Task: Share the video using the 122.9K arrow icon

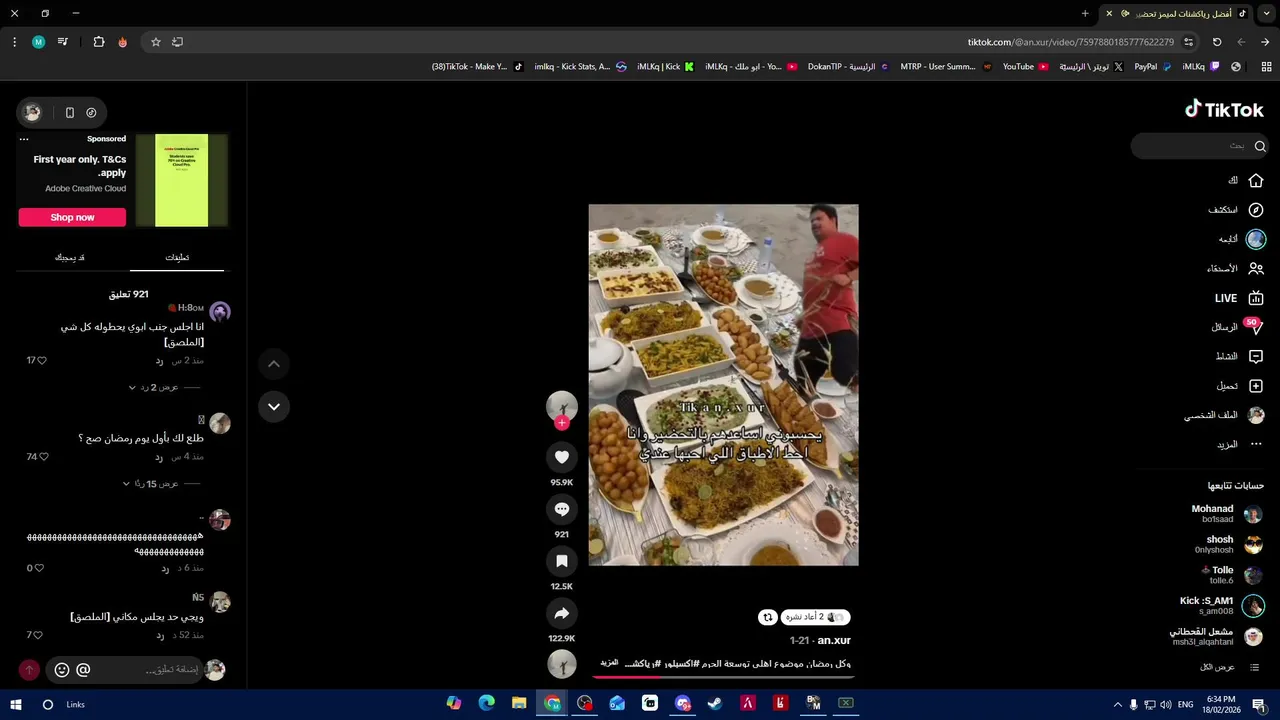Action: point(562,613)
